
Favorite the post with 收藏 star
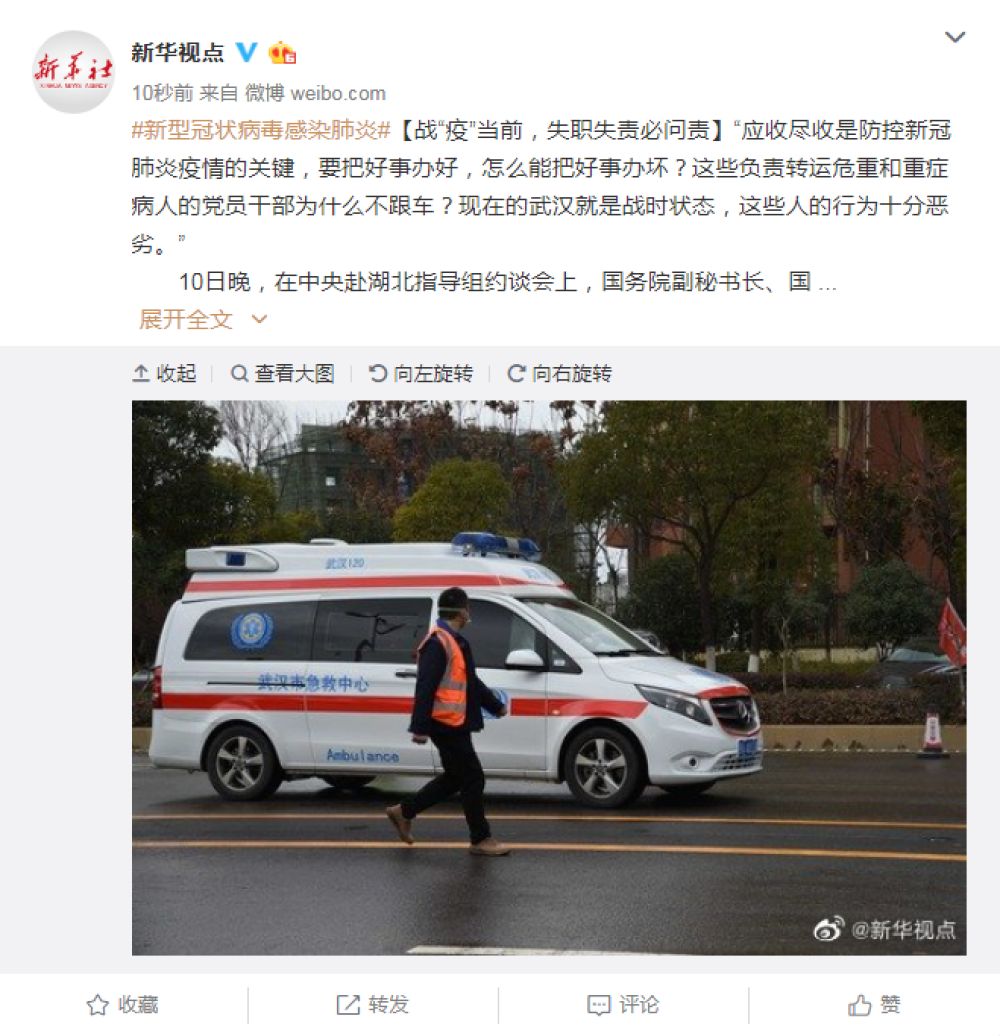click(123, 1005)
